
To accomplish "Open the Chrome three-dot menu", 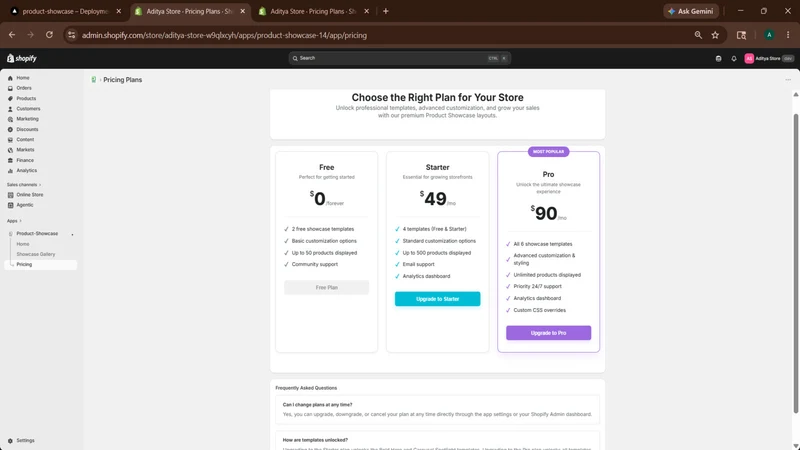I will [x=788, y=35].
